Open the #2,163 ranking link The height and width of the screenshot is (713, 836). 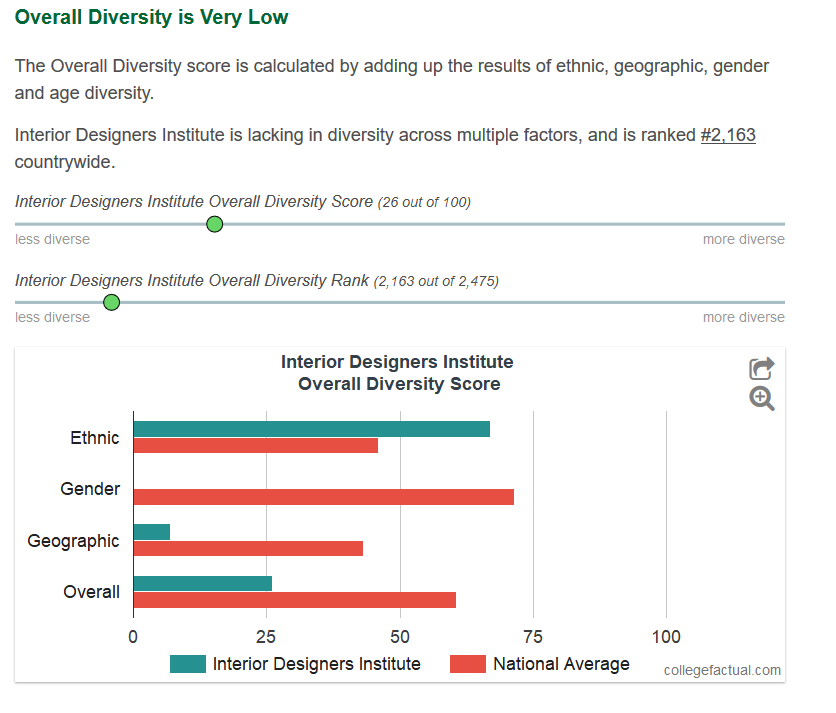tap(728, 135)
